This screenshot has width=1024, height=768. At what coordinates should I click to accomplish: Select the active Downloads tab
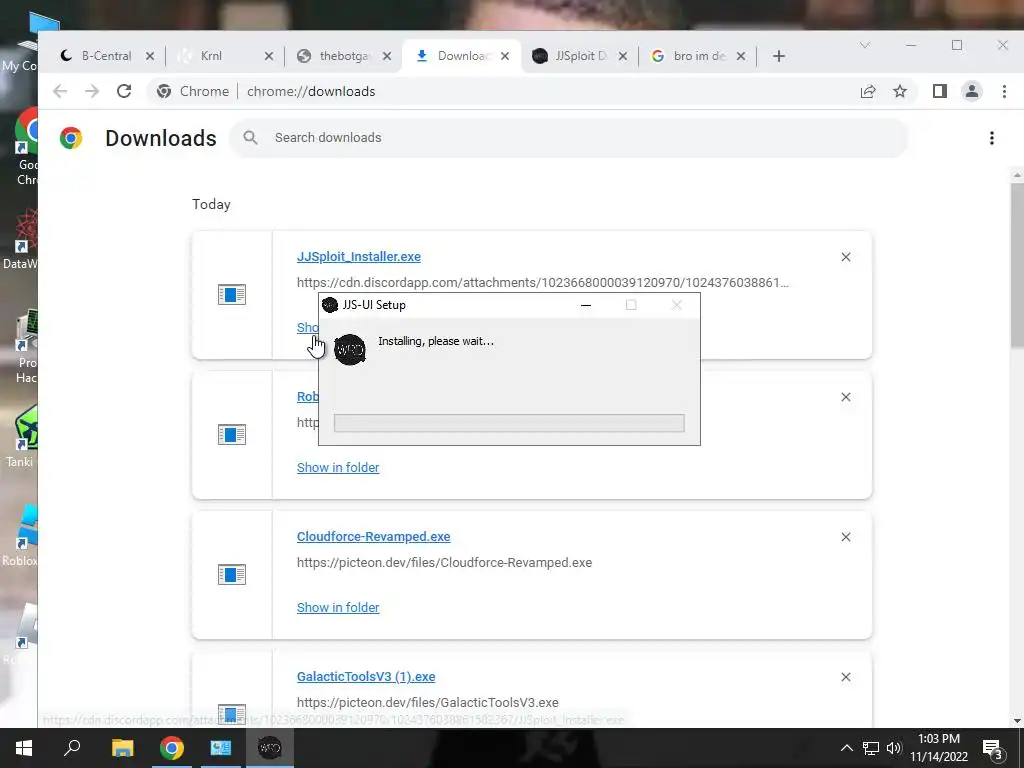click(462, 56)
